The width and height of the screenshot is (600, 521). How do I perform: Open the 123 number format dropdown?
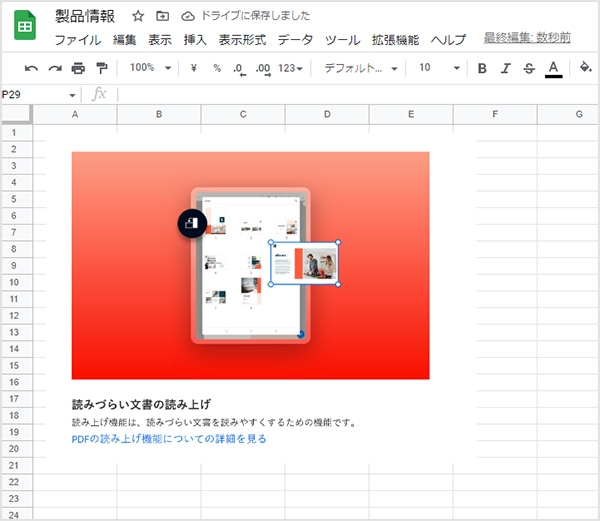point(290,68)
